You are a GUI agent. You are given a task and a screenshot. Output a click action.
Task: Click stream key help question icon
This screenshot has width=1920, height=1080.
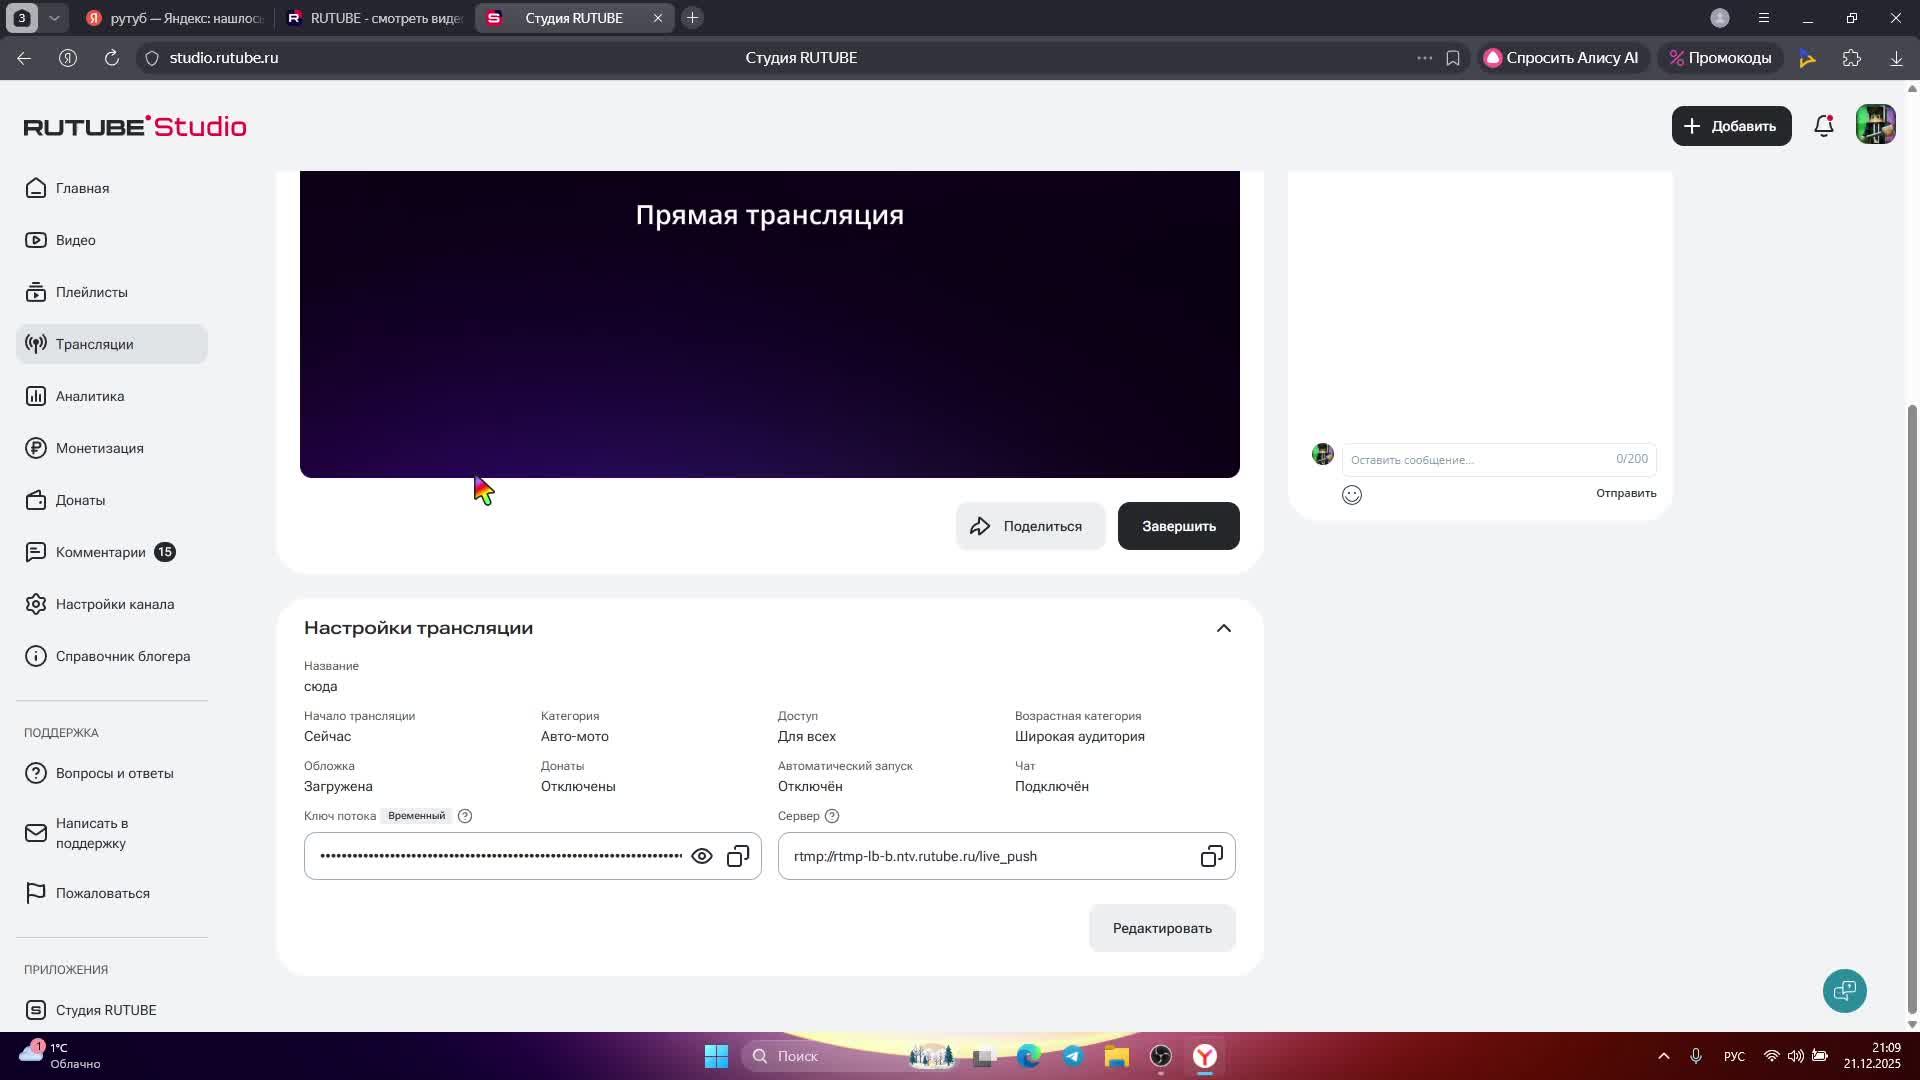point(465,817)
